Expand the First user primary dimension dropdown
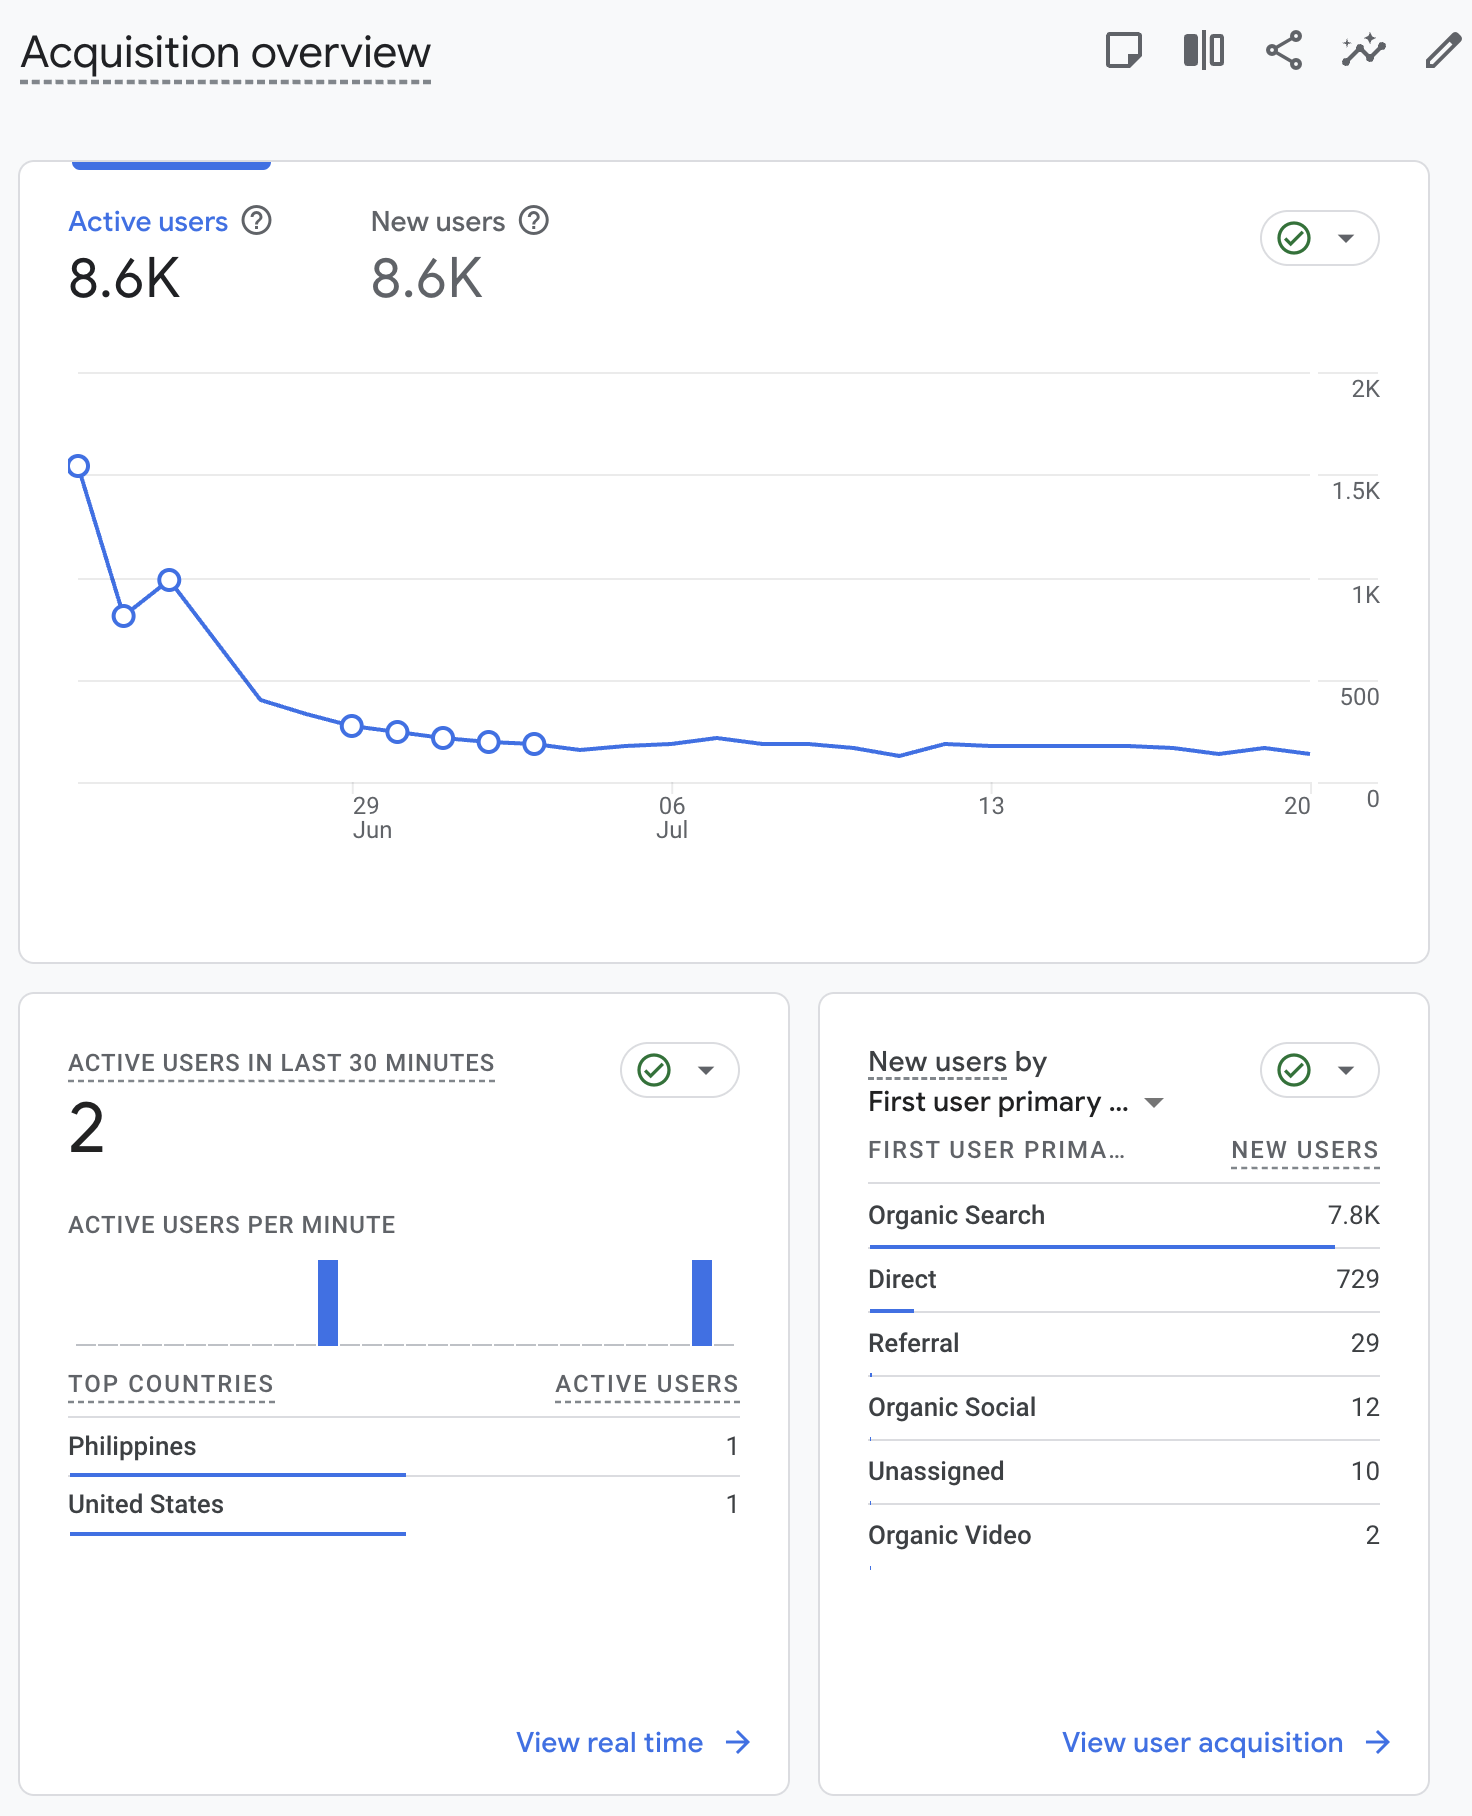The image size is (1472, 1816). coord(1154,1102)
